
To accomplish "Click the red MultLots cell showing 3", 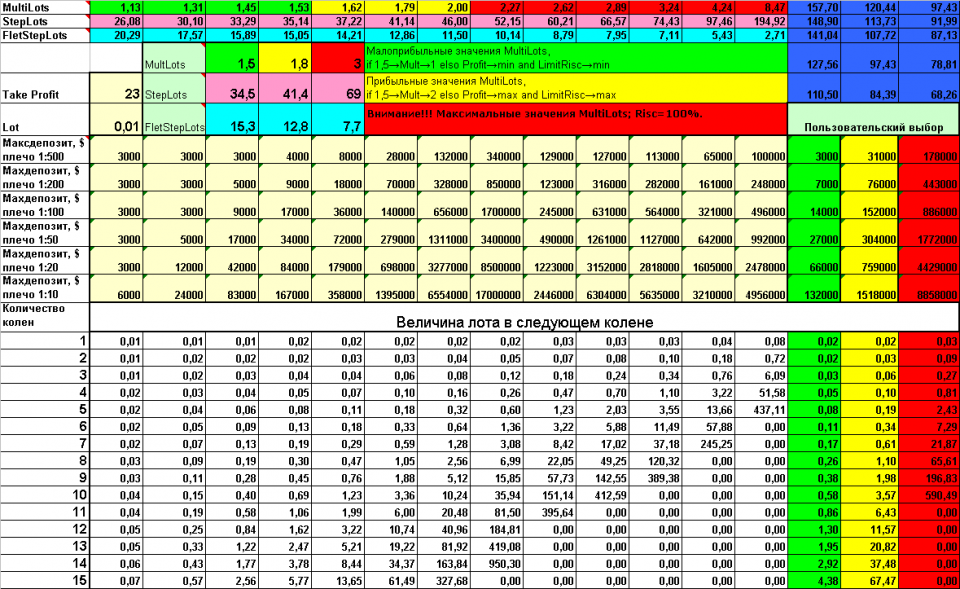I will (x=338, y=58).
